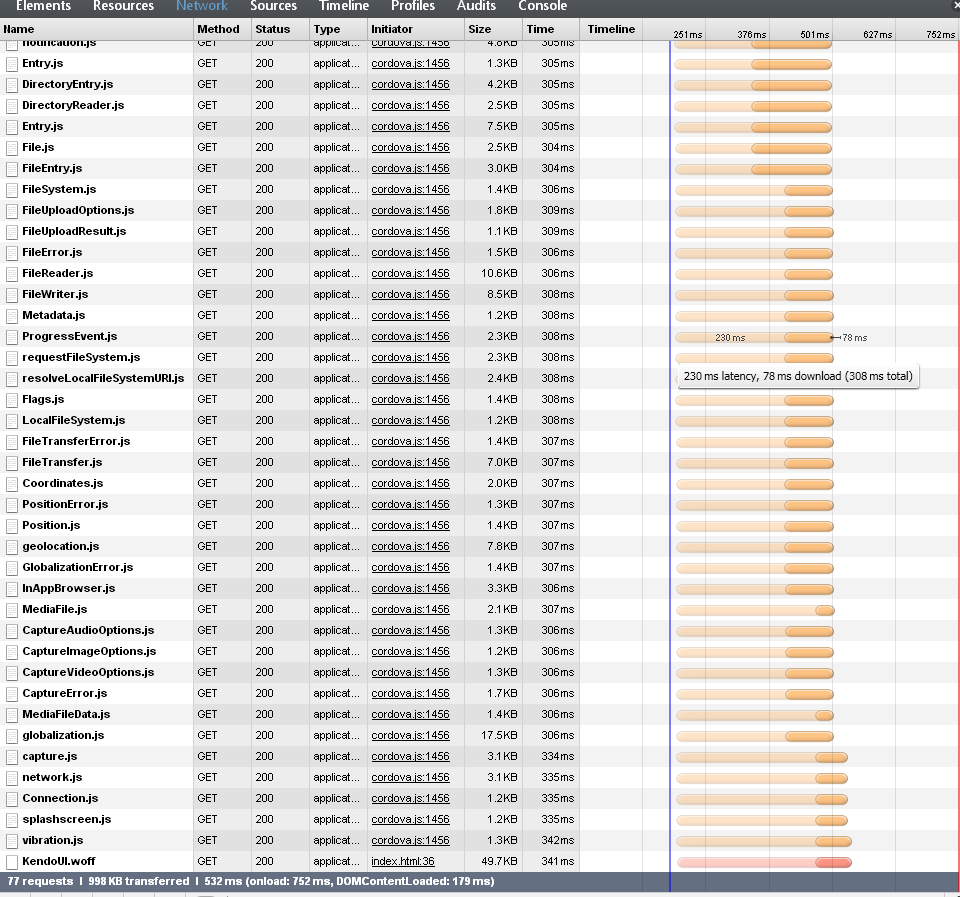The width and height of the screenshot is (960, 897).
Task: Sort by the Size column header
Action: tap(493, 29)
